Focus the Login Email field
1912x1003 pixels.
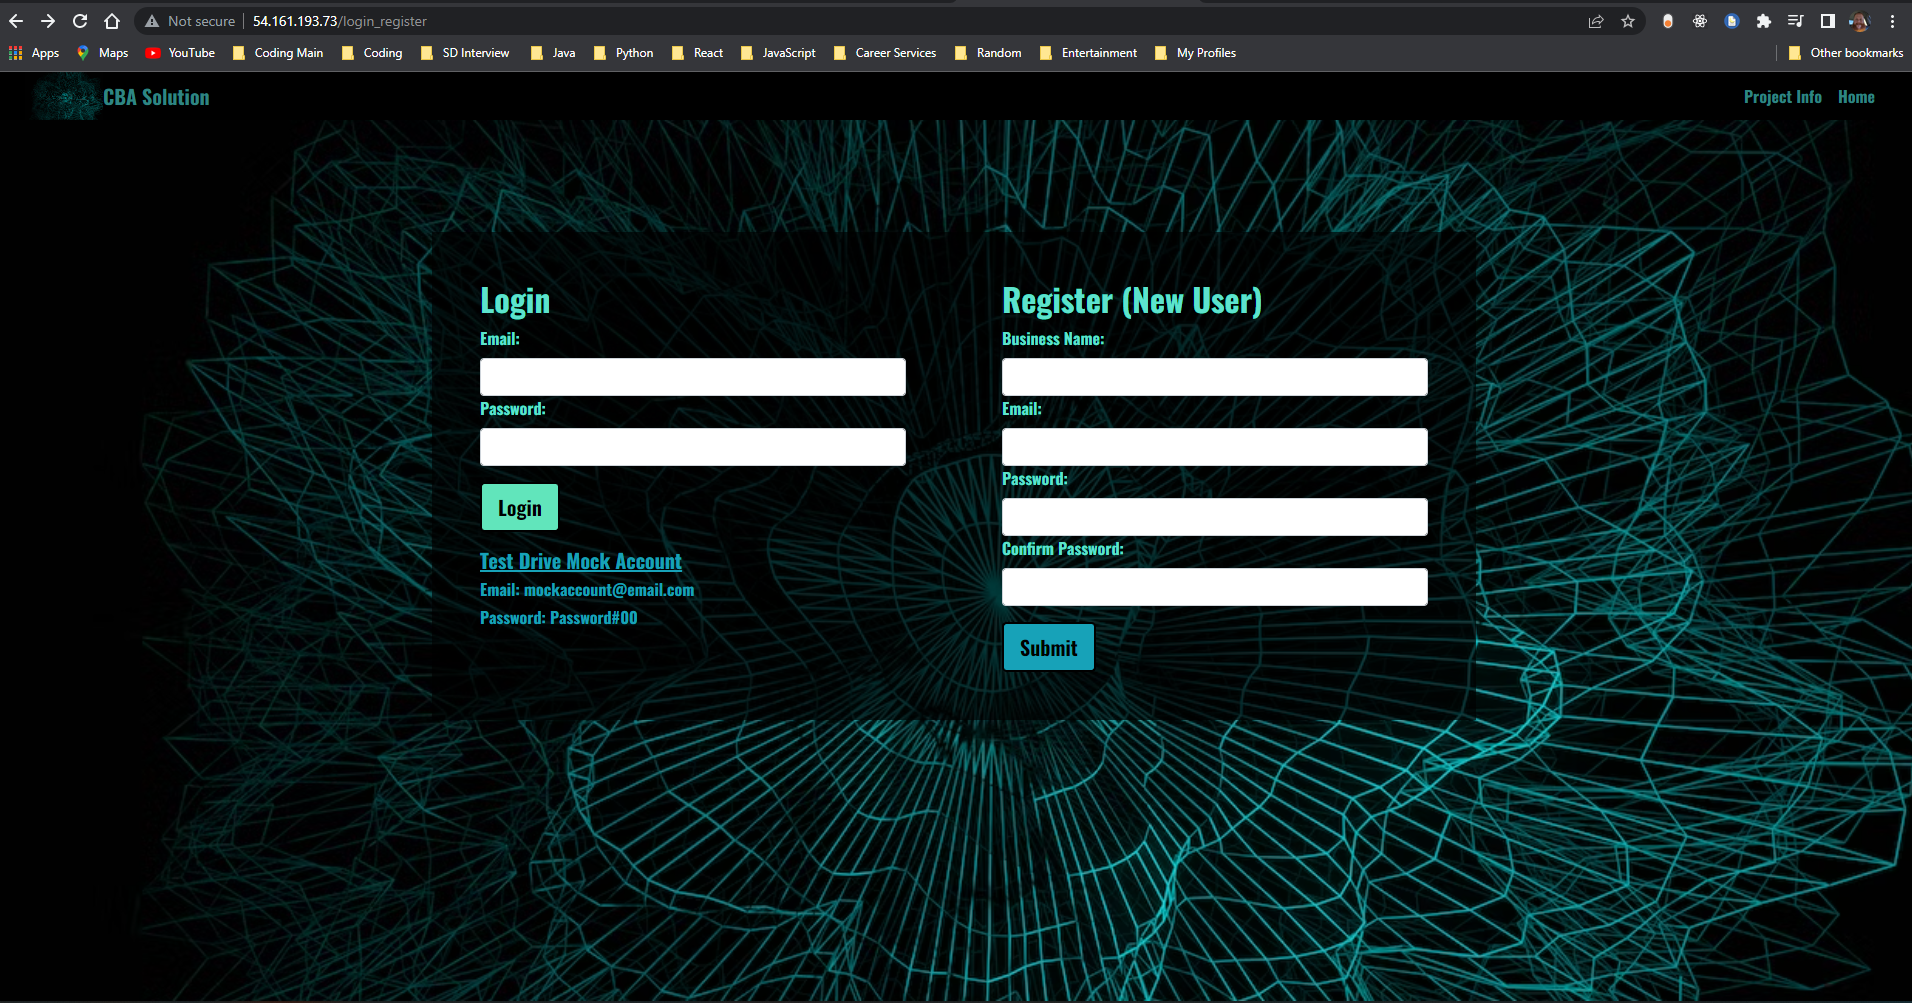693,377
